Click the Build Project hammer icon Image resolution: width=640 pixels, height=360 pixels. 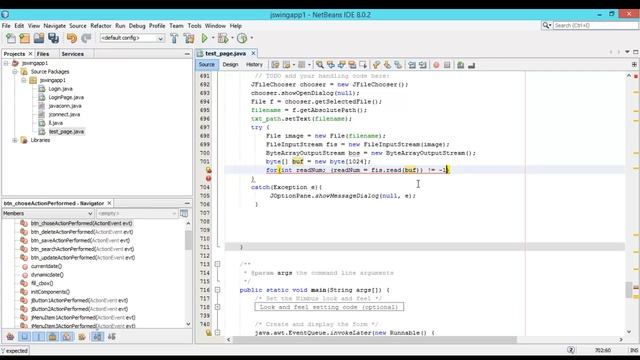pos(174,38)
